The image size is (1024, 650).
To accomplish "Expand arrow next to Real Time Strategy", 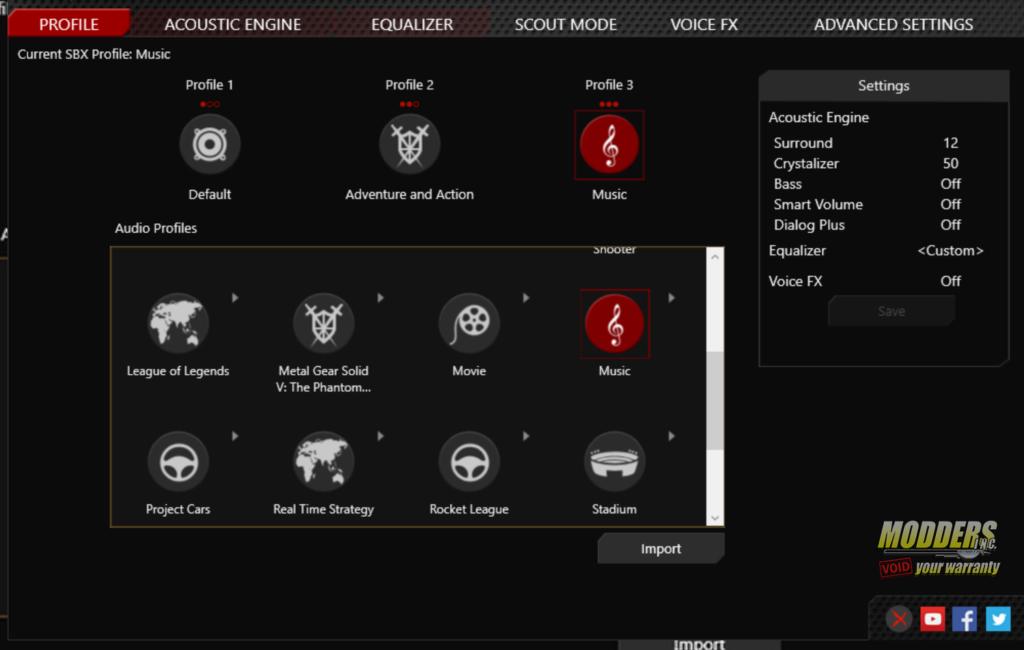I will pyautogui.click(x=381, y=436).
